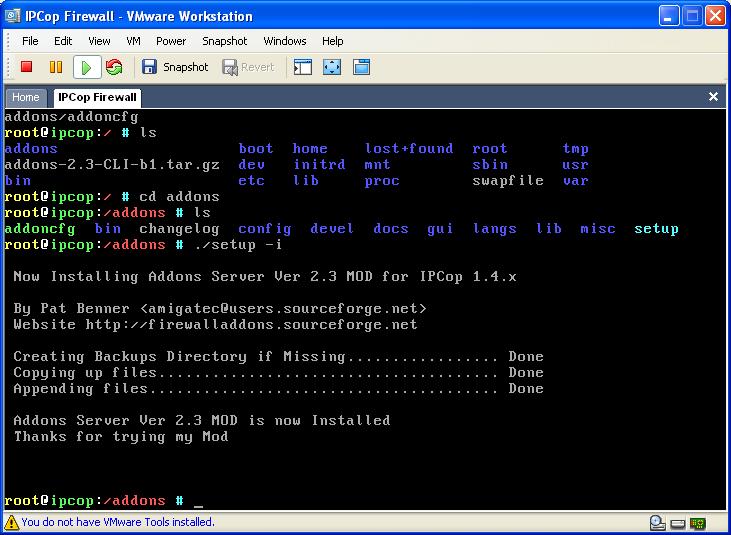Take a snapshot with the Snapshot button

[175, 67]
